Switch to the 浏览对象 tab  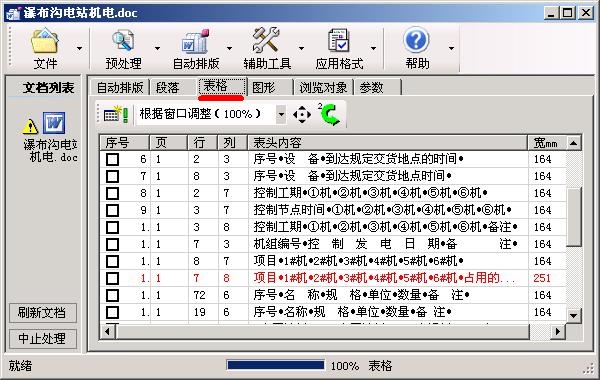323,88
